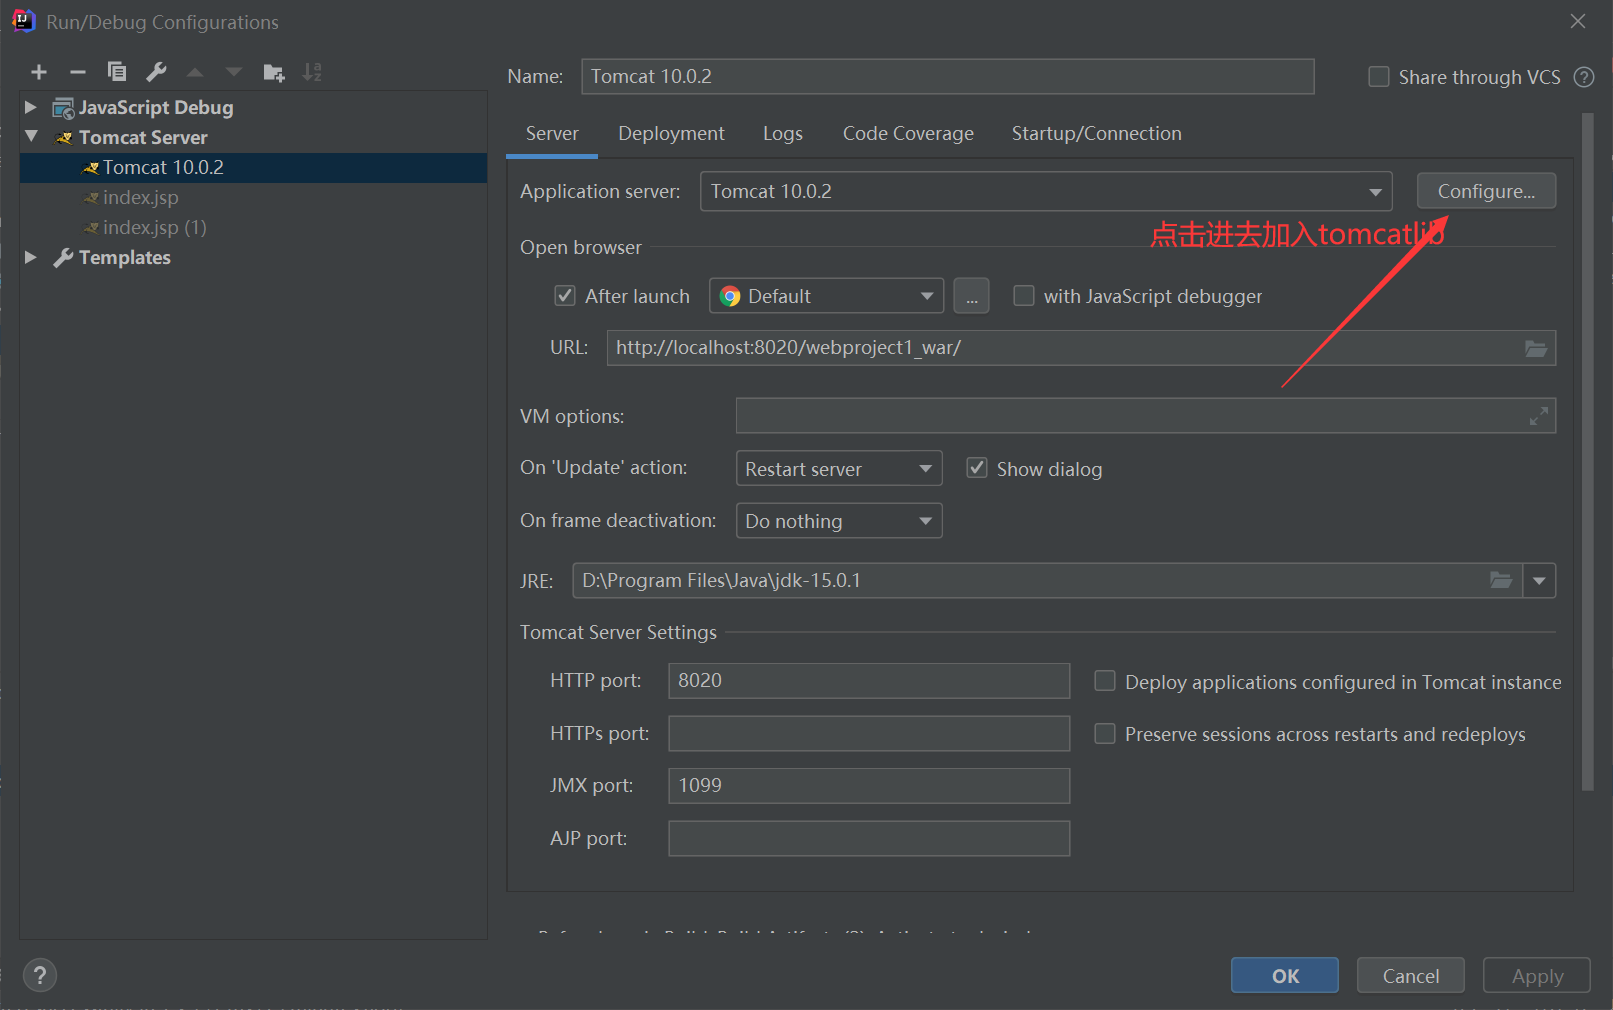Open the On Update action dropdown
This screenshot has width=1613, height=1010.
pos(924,468)
